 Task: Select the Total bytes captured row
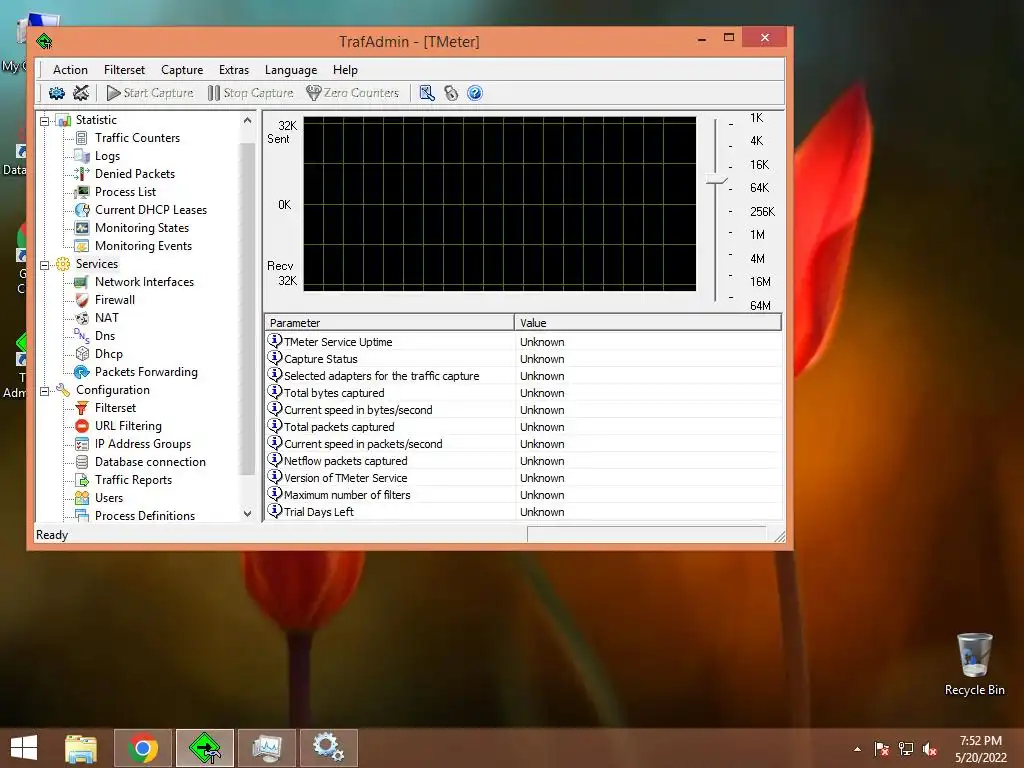tap(523, 392)
